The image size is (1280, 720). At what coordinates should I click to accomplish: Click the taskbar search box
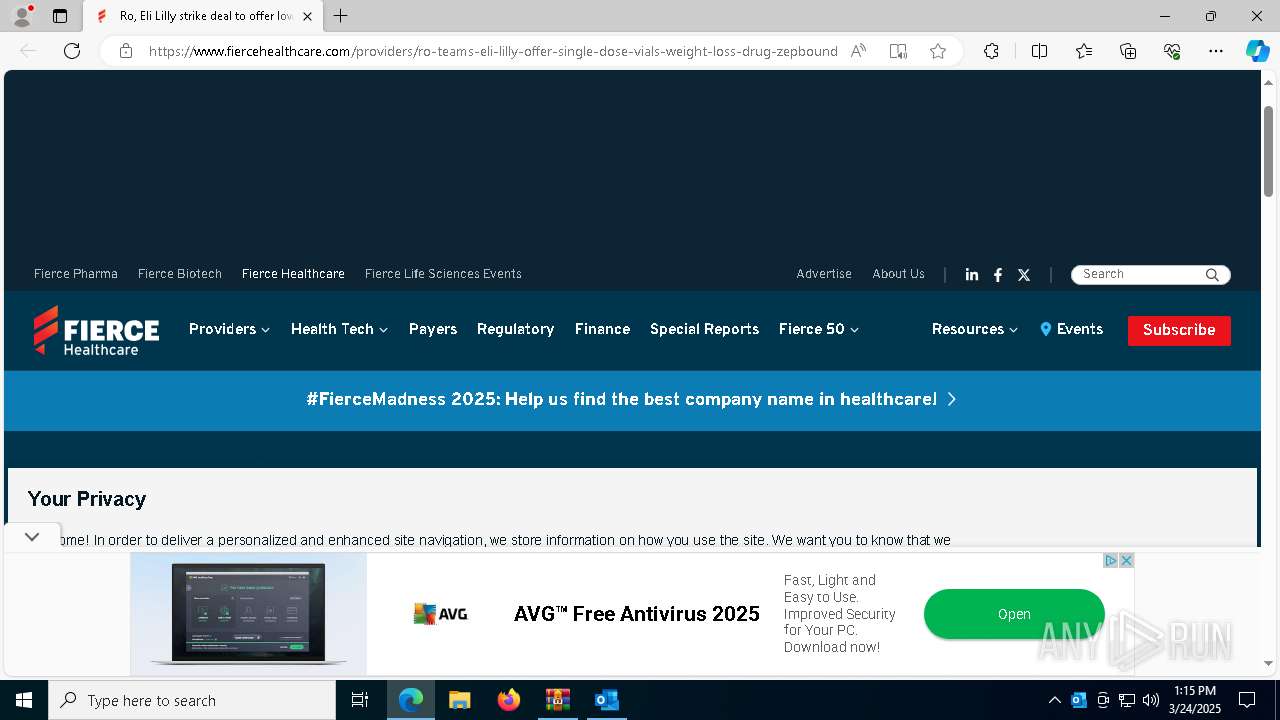192,700
